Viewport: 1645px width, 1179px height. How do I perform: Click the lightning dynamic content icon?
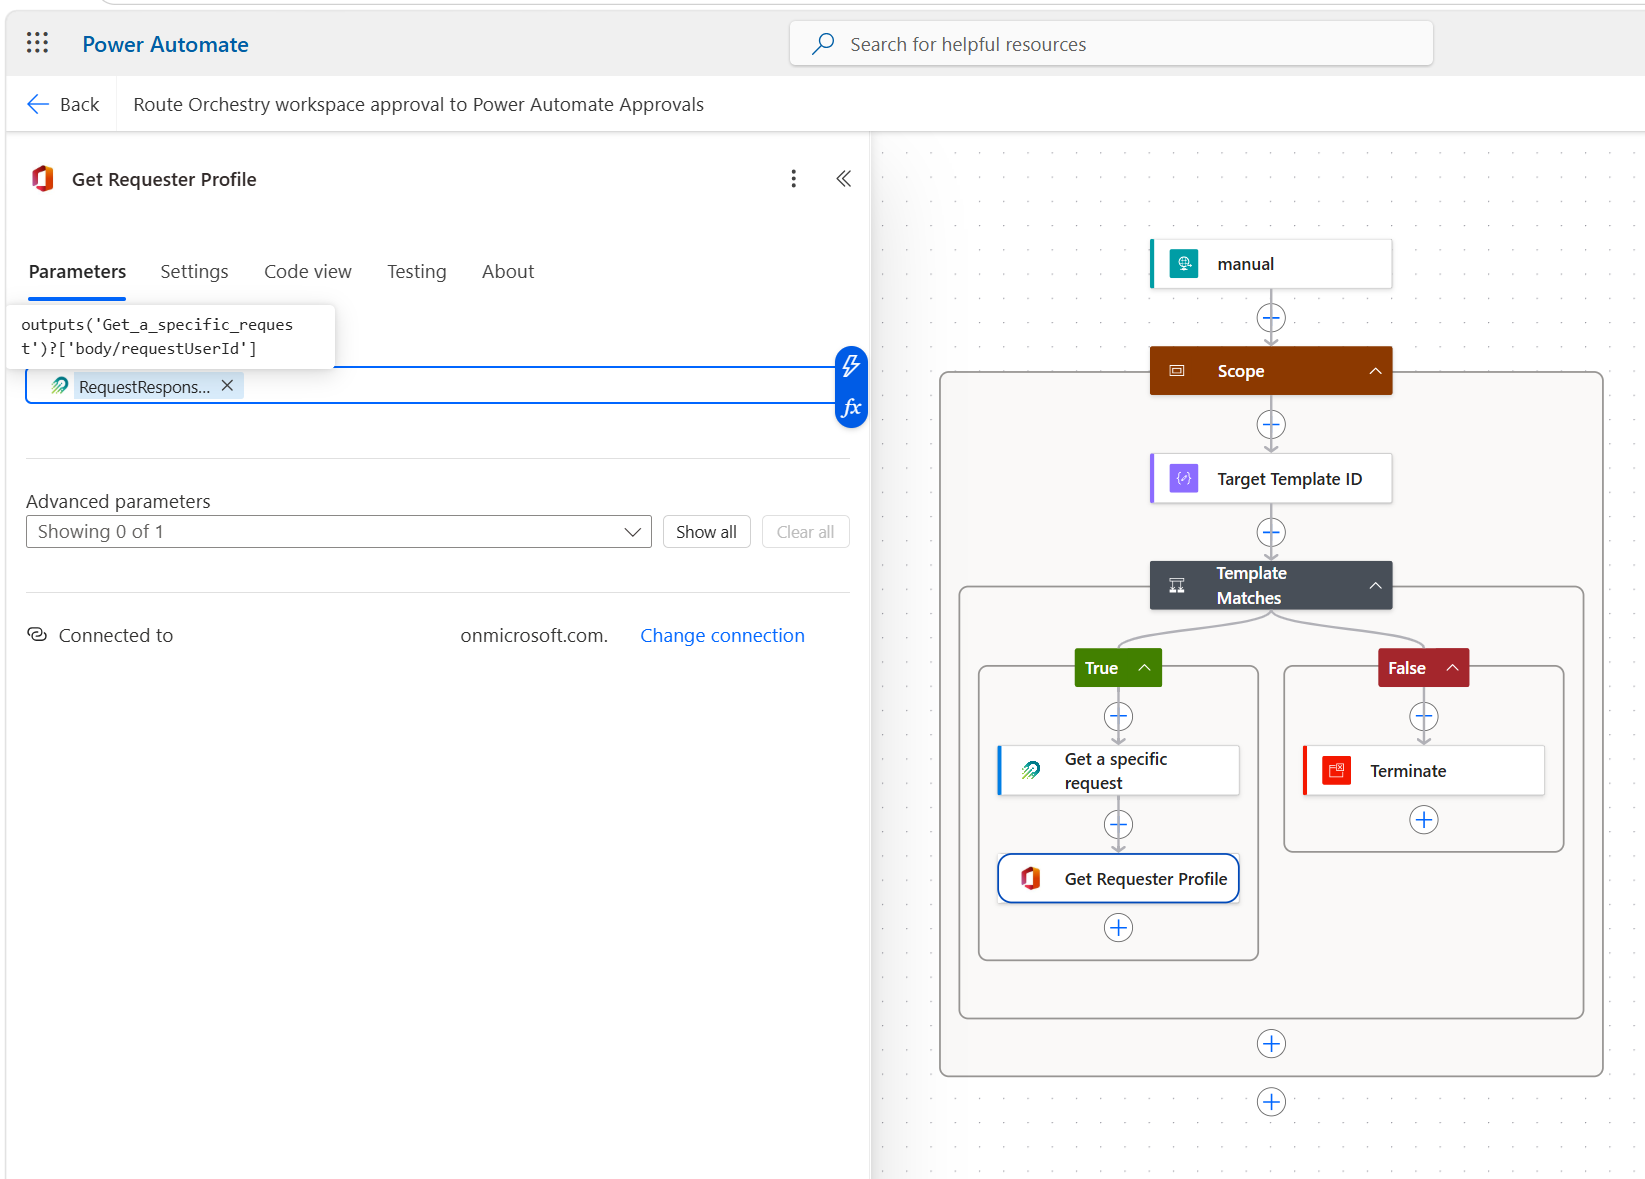pos(851,366)
